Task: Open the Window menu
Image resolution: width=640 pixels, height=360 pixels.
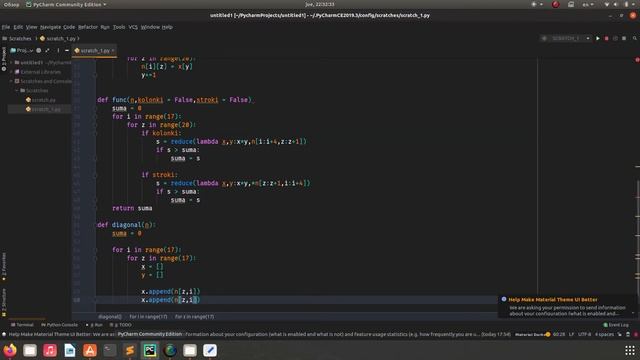Action: (150, 27)
